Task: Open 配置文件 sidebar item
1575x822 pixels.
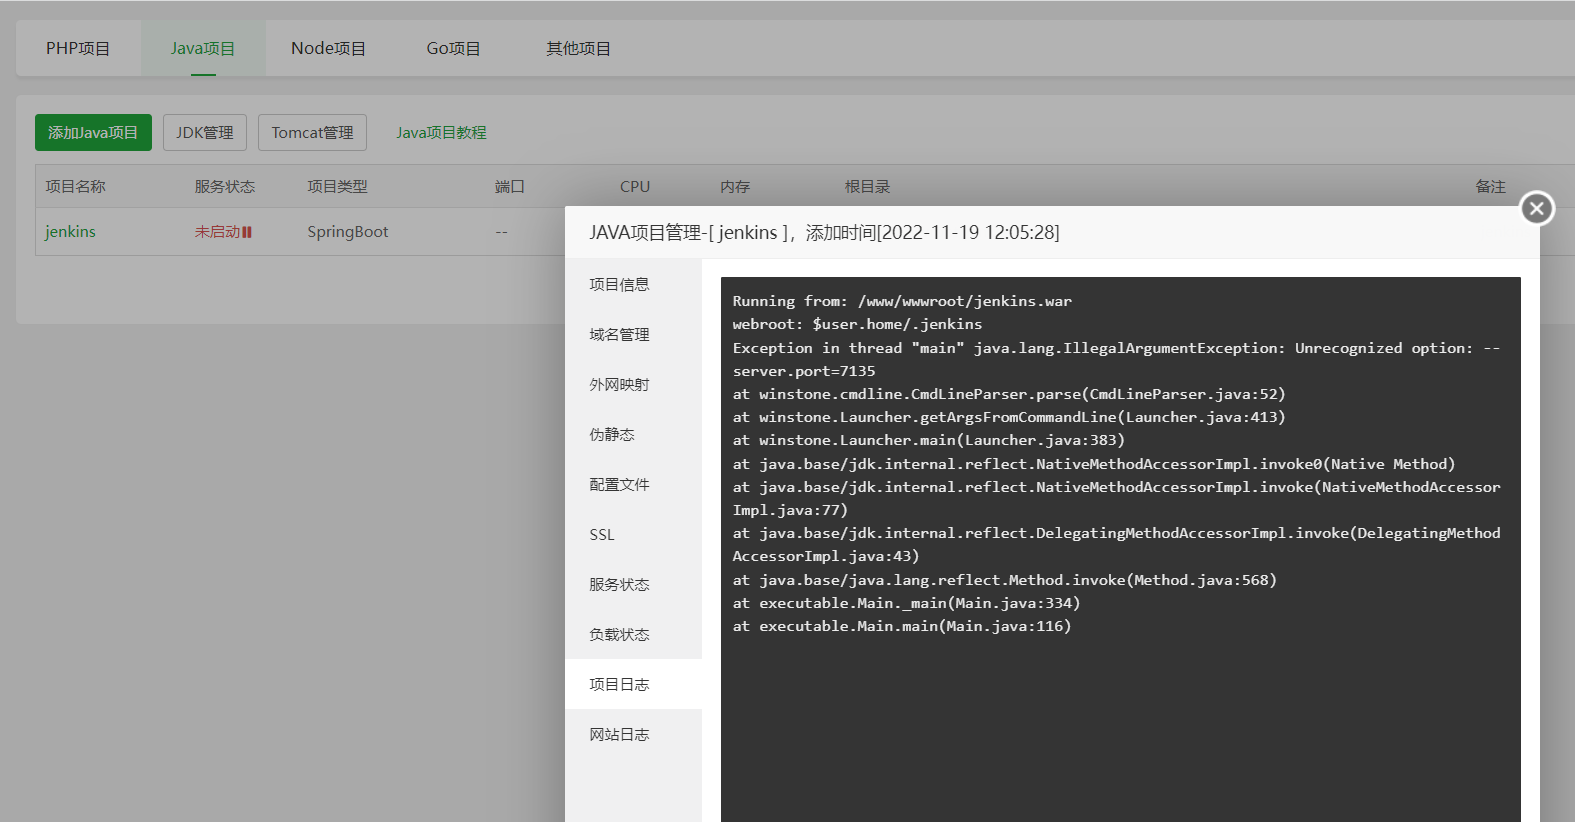Action: pyautogui.click(x=633, y=484)
